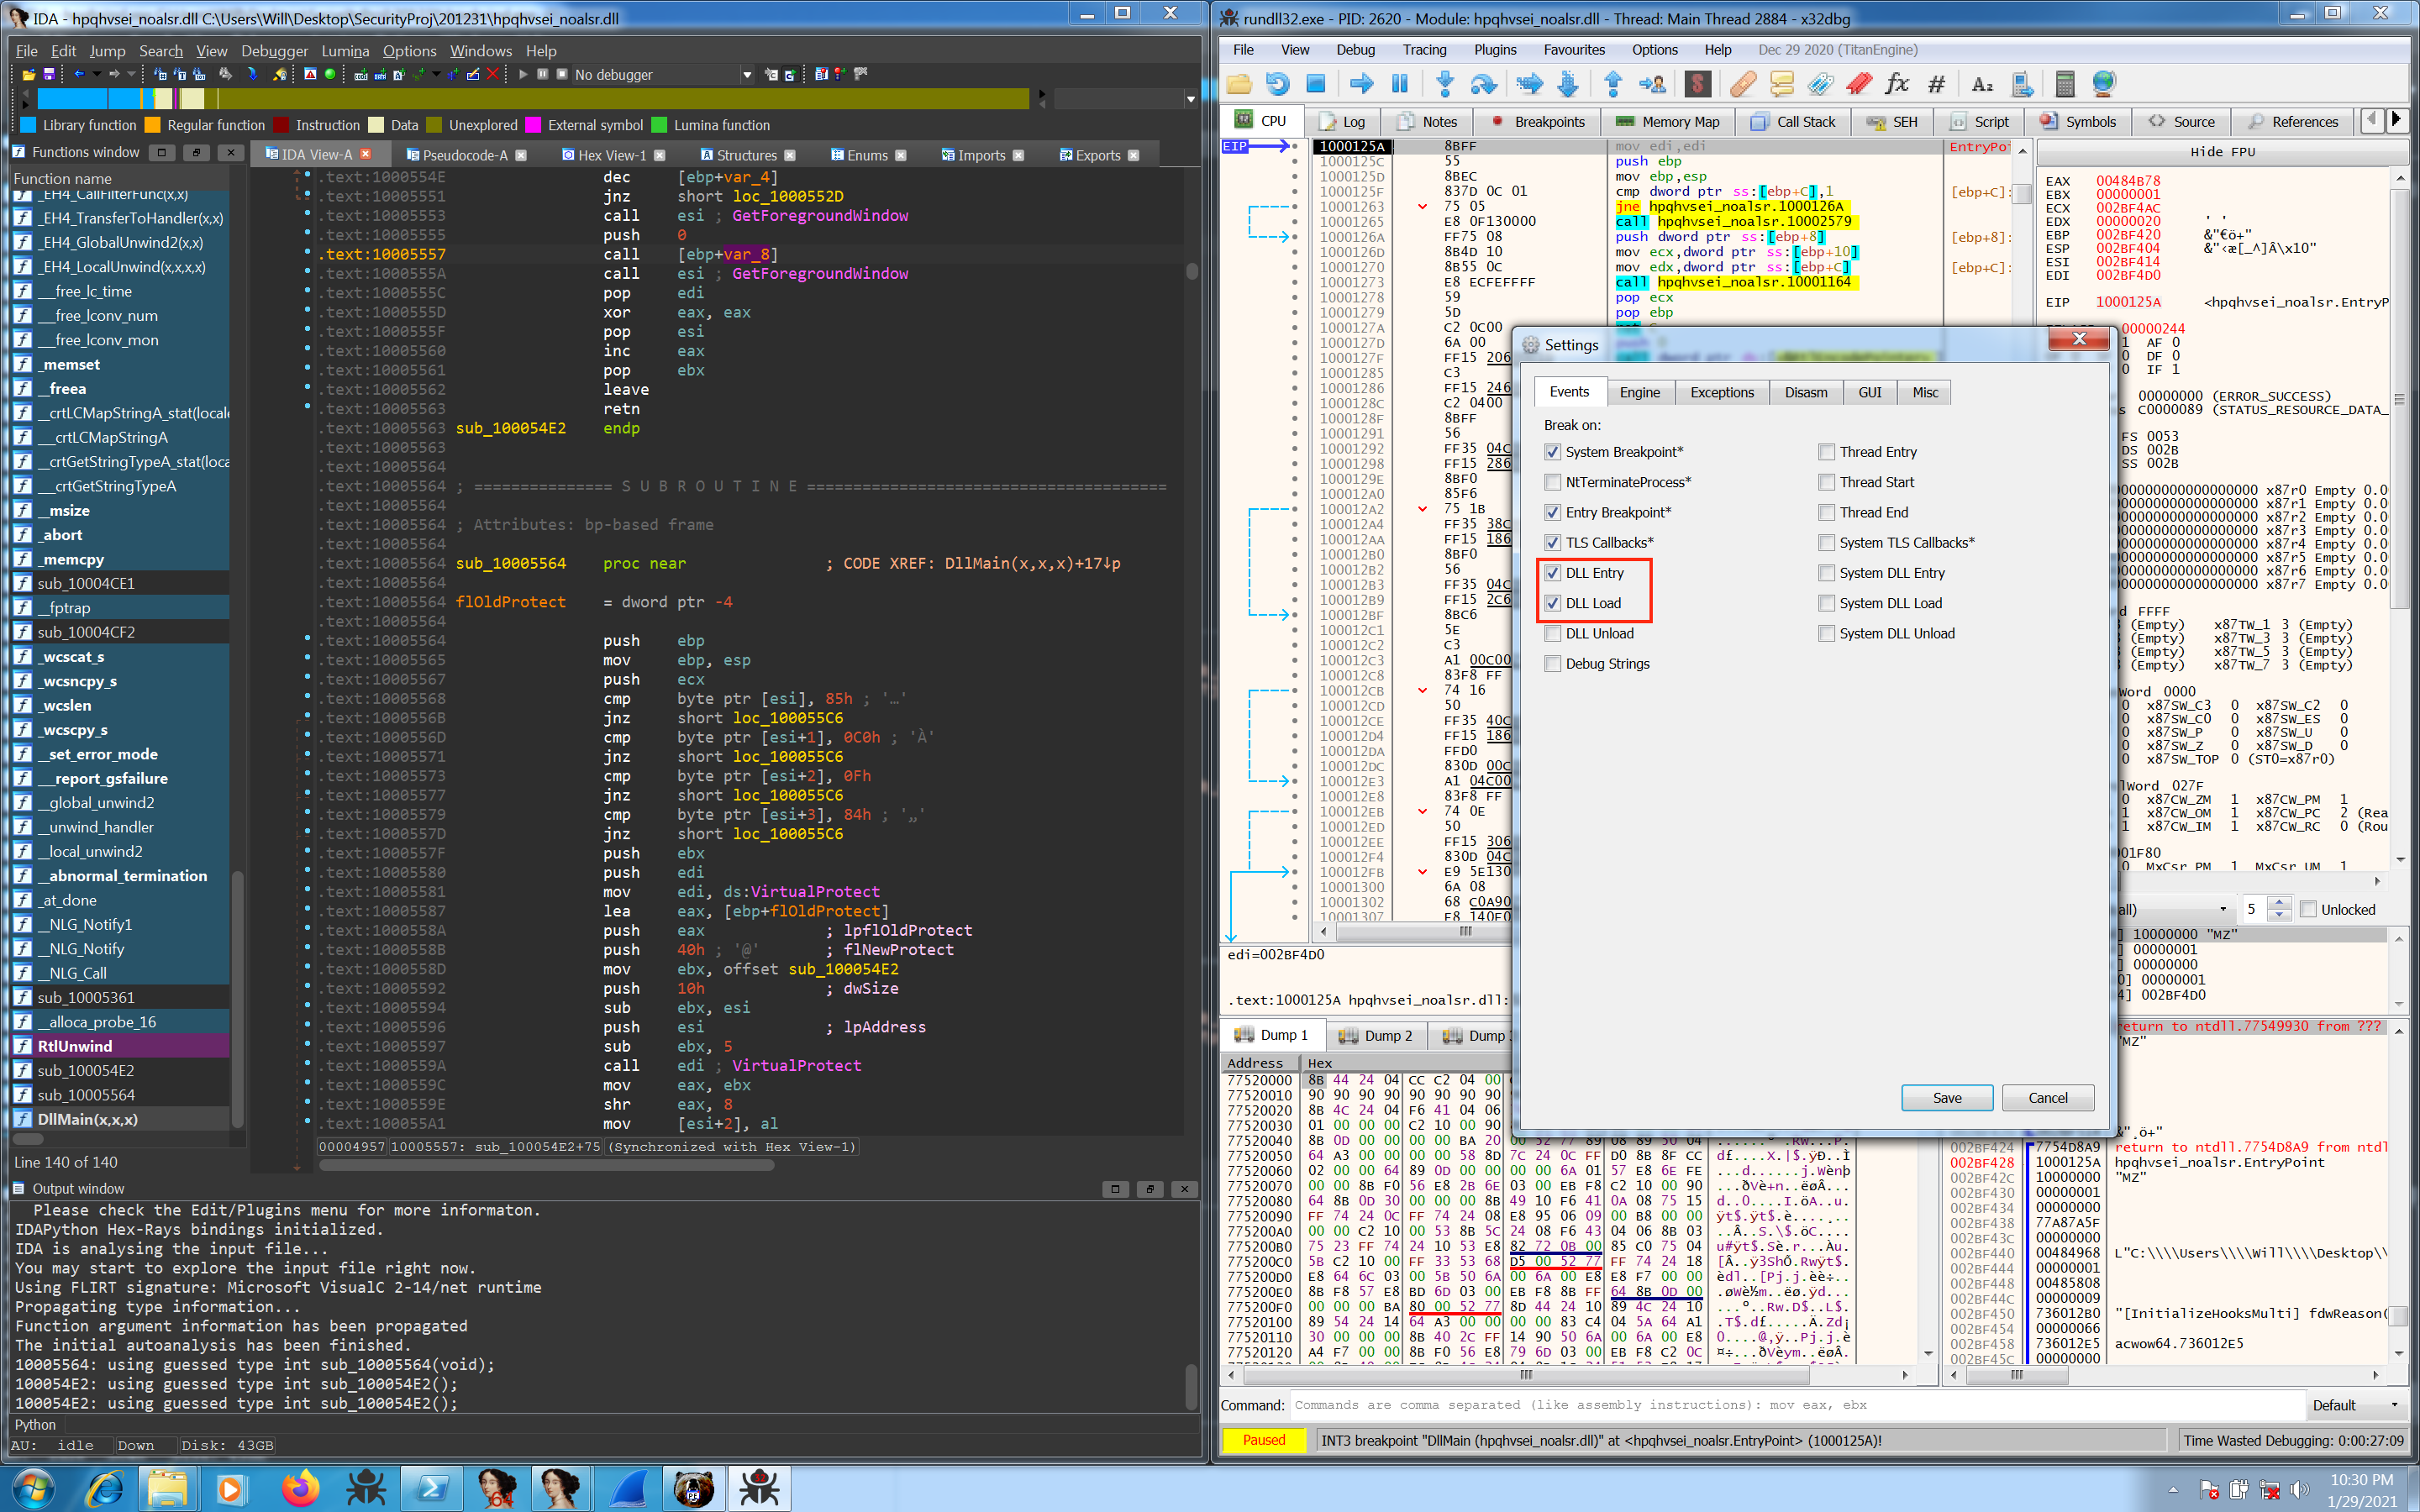The height and width of the screenshot is (1512, 2420).
Task: Open the No debugger dropdown in IDA
Action: pos(746,75)
